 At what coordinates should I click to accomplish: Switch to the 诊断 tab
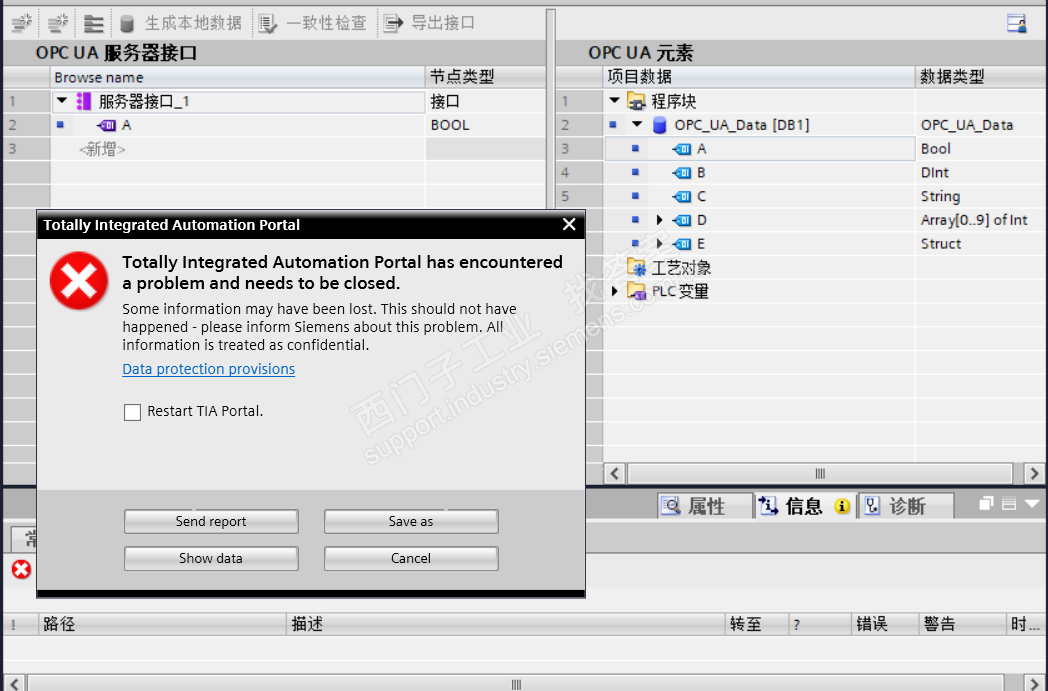click(x=906, y=506)
